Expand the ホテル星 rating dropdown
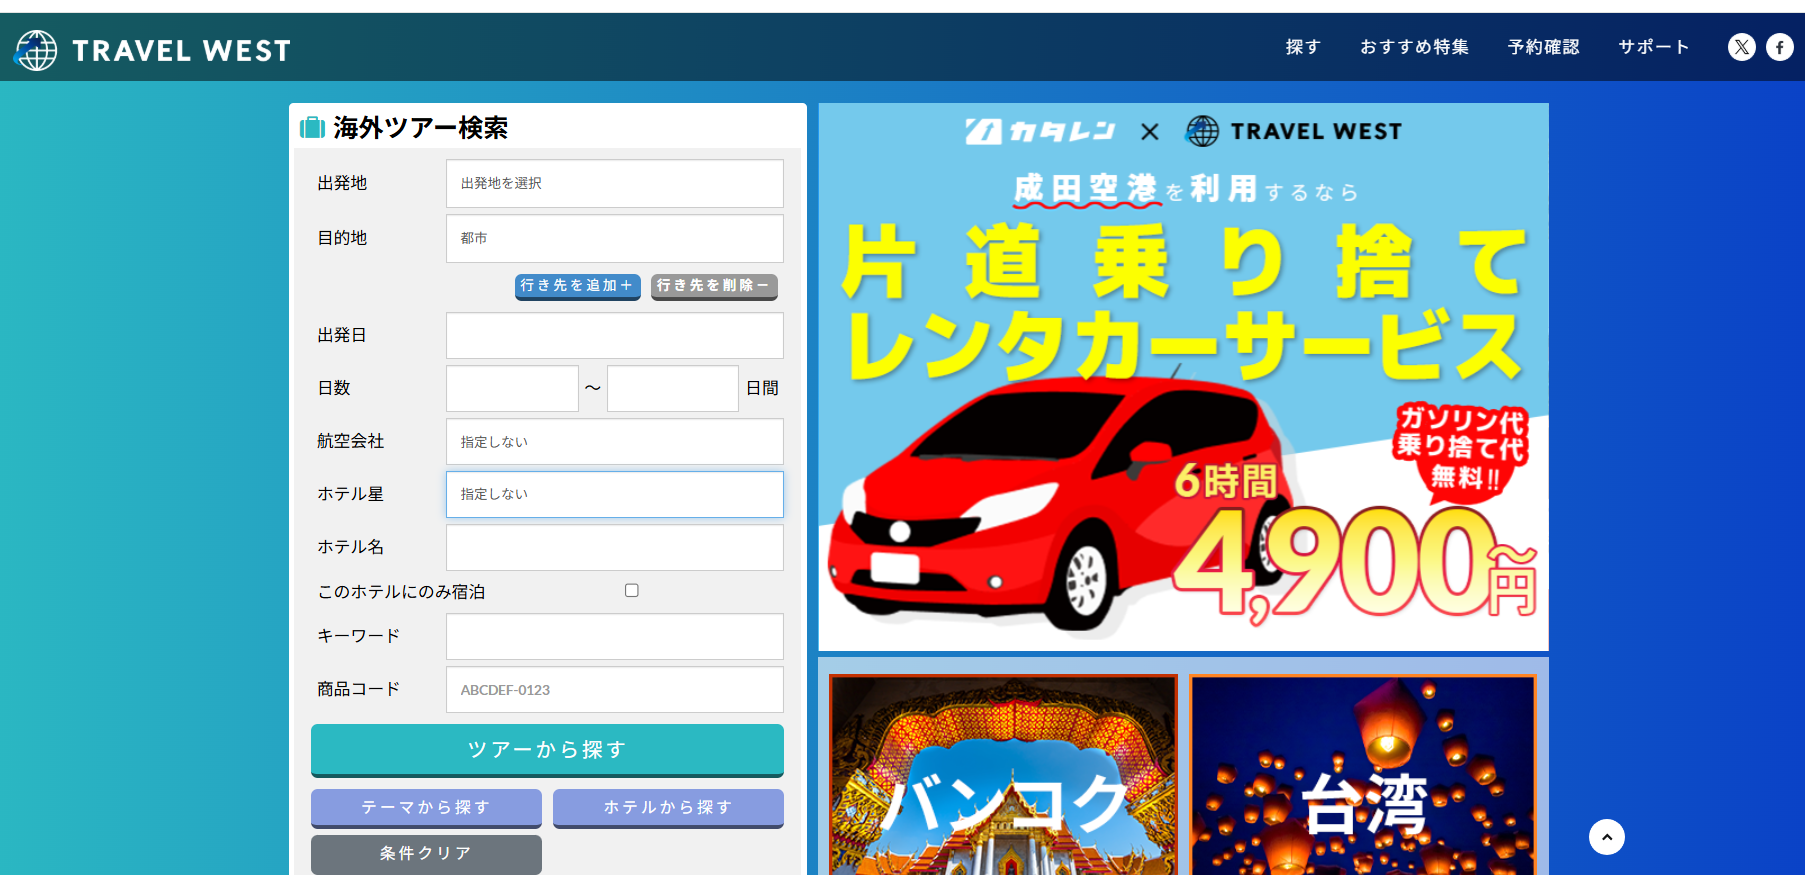The image size is (1805, 875). pyautogui.click(x=614, y=494)
